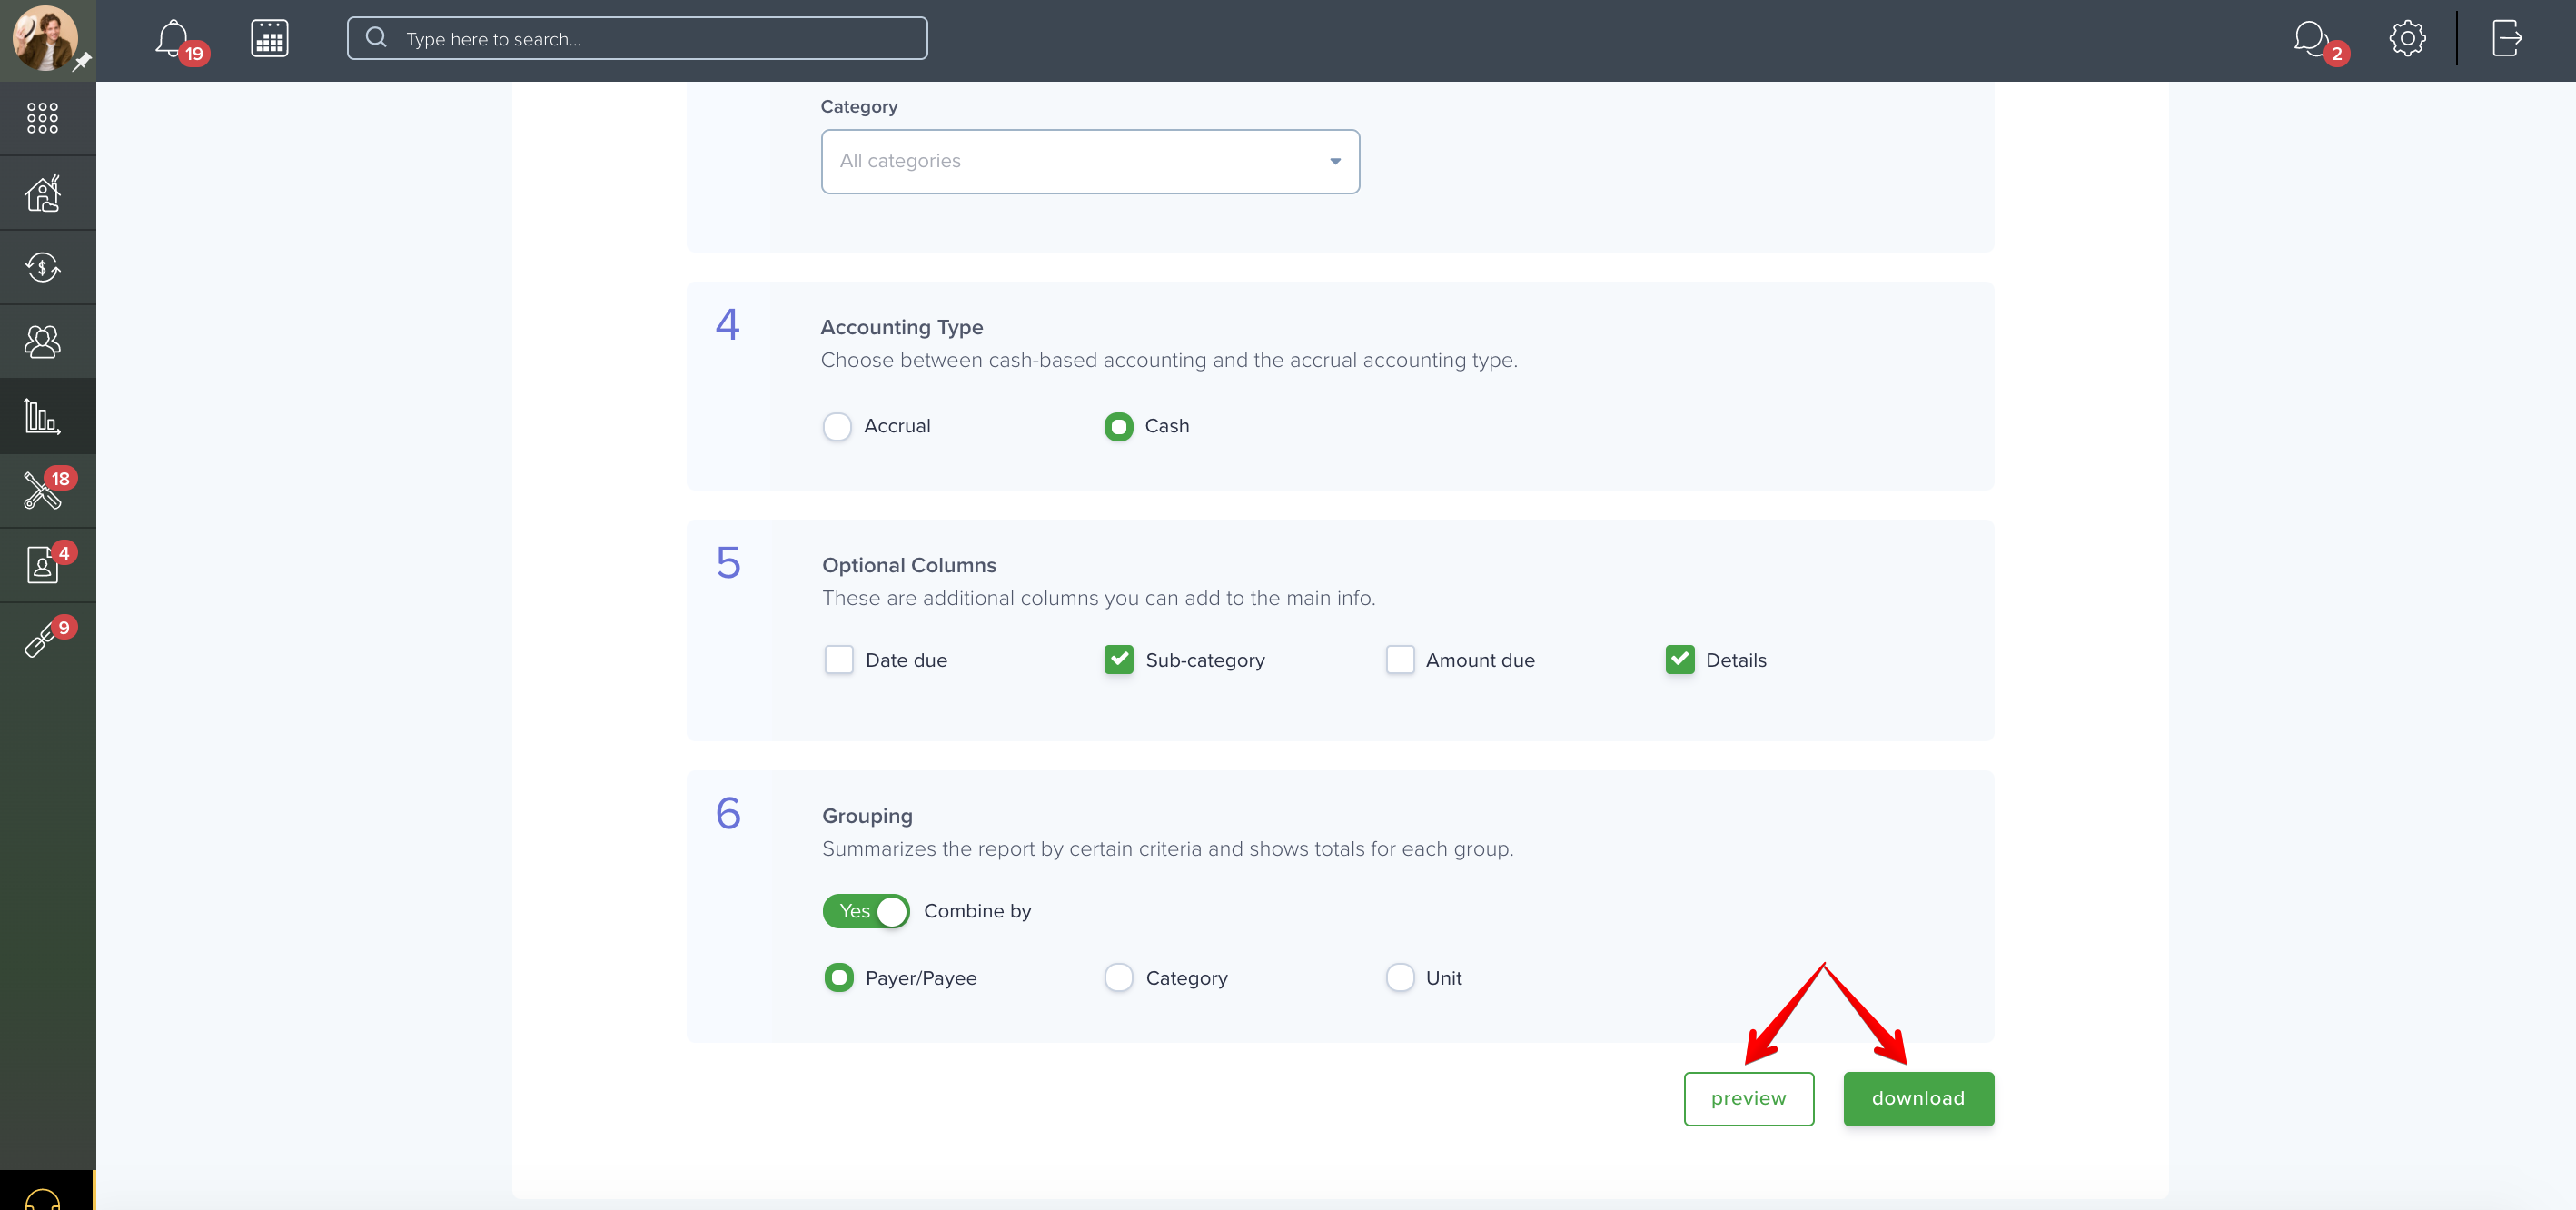
Task: Open the properties house icon in sidebar
Action: 42,193
